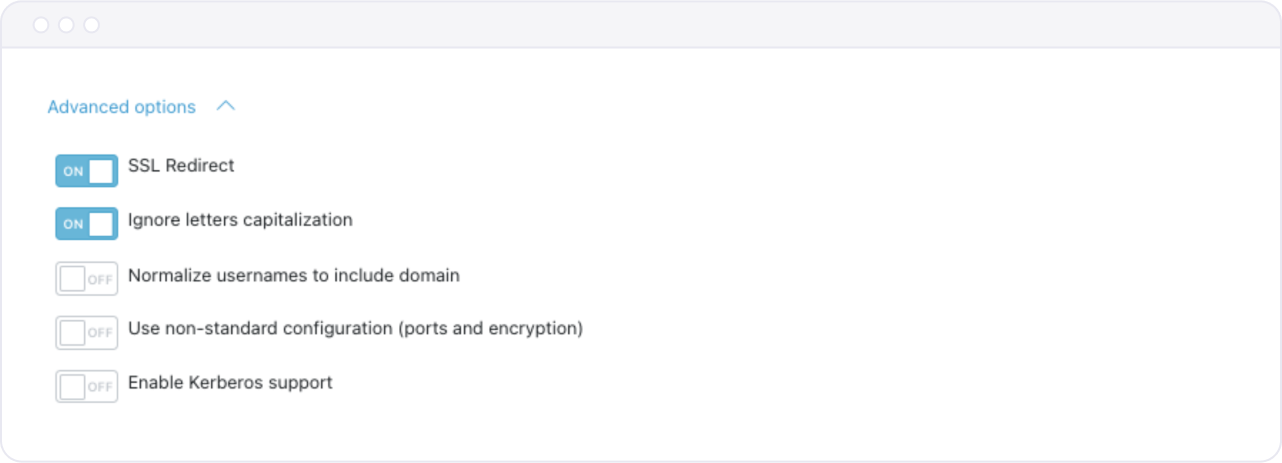
Task: Click the rightmost window control circle
Action: pos(91,25)
